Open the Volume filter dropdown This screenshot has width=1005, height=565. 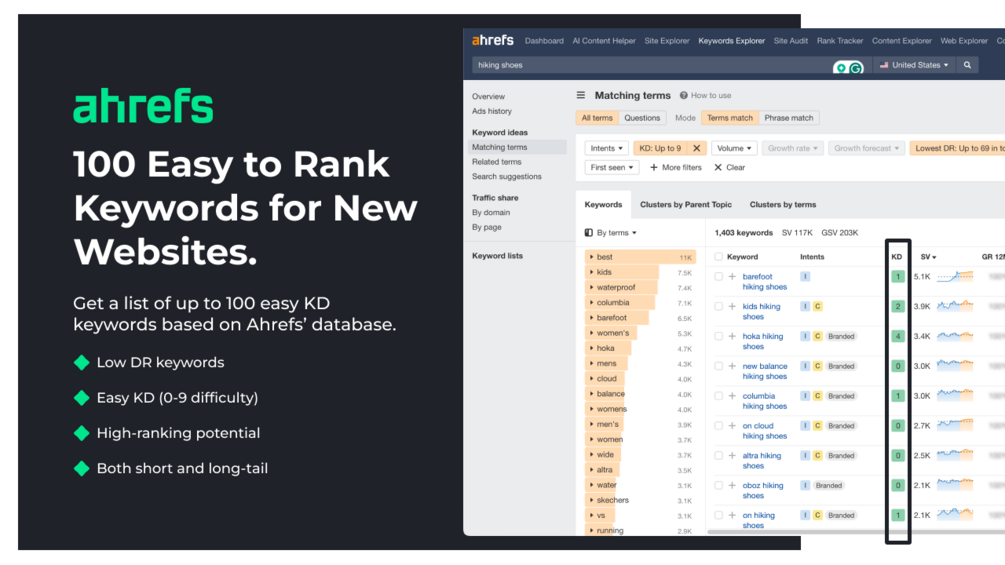(734, 148)
